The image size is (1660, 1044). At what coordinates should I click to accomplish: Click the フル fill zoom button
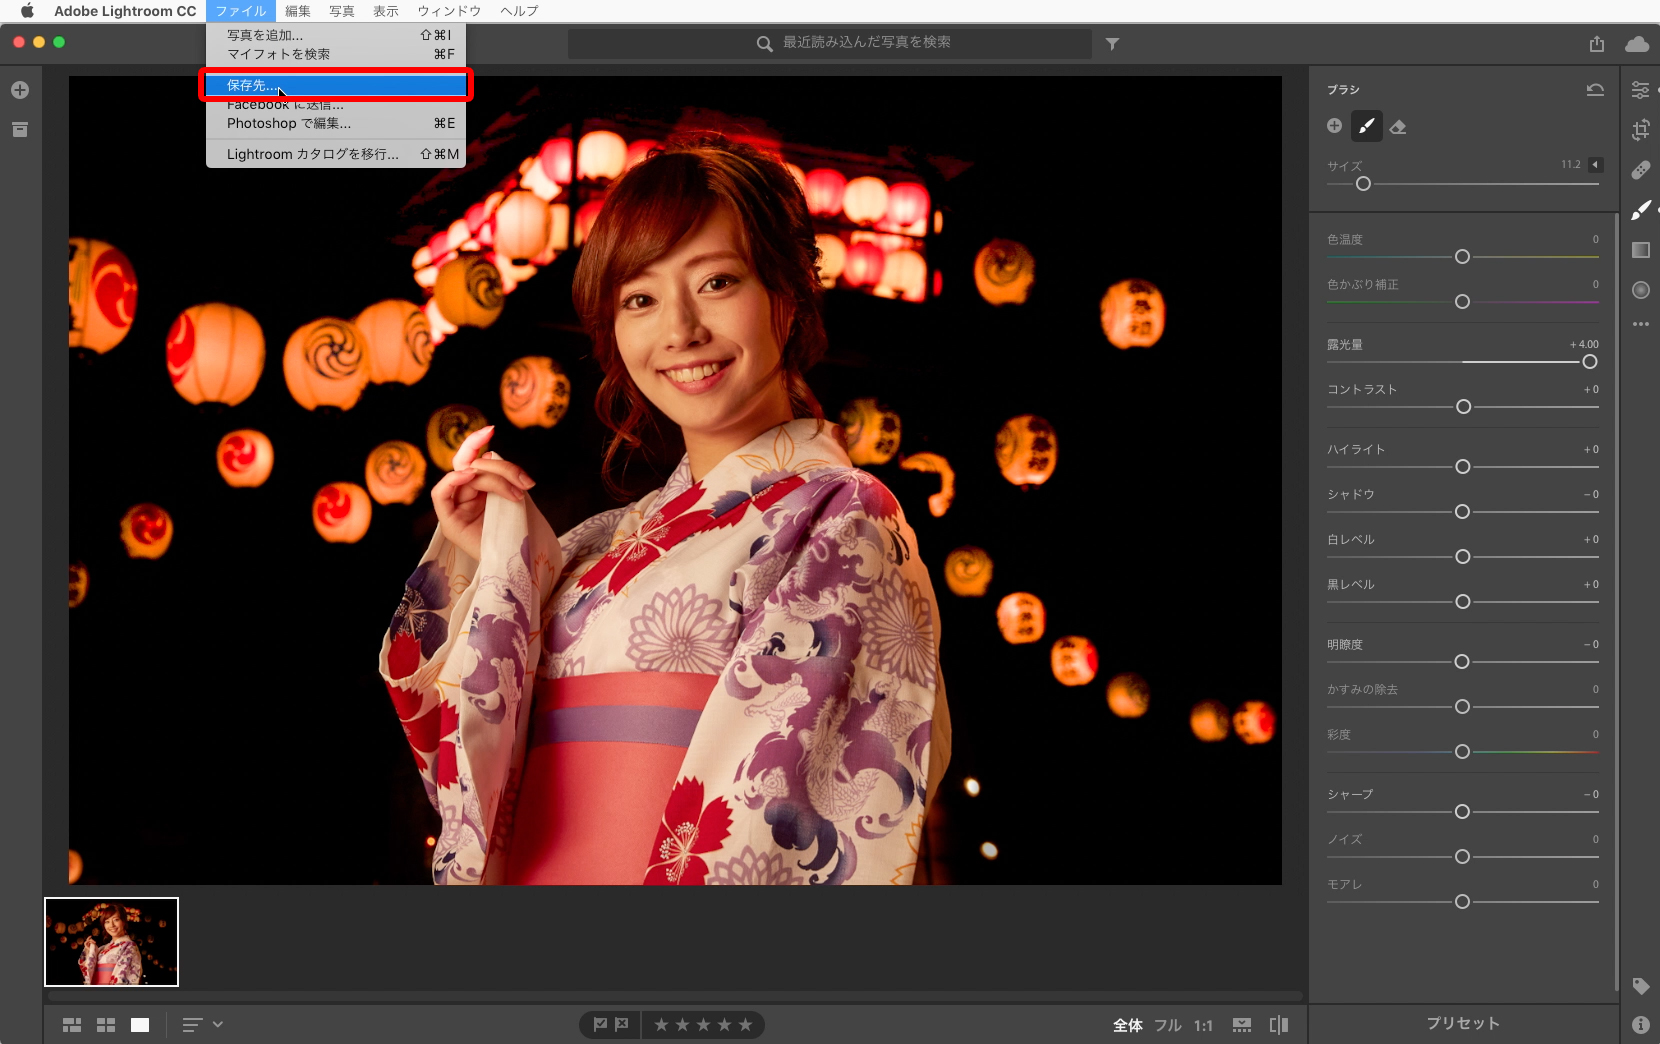1168,1025
